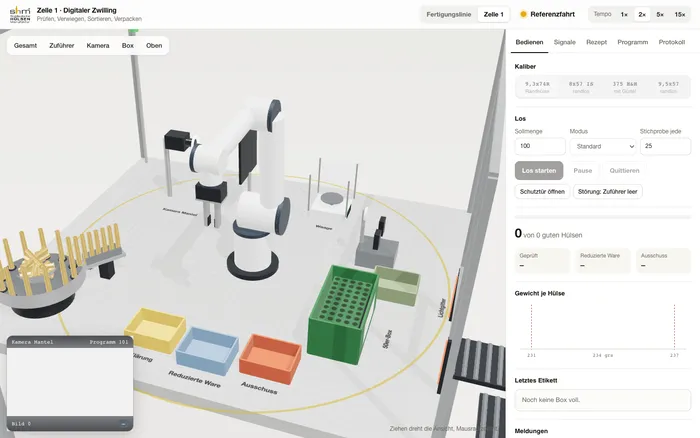Click 'Zelle 1 · Digitaler Zwilling' title
The width and height of the screenshot is (700, 438).
[77, 10]
